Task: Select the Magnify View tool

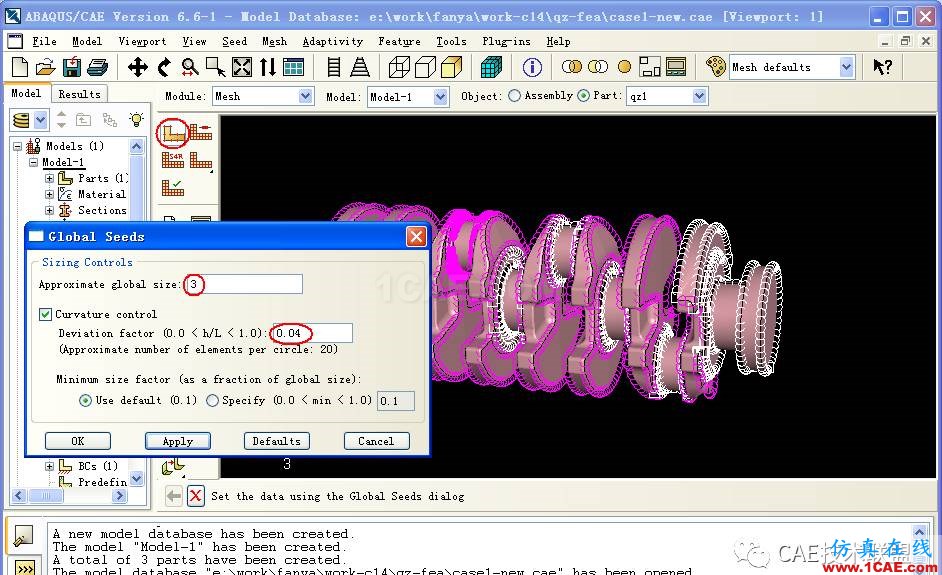Action: pyautogui.click(x=190, y=67)
